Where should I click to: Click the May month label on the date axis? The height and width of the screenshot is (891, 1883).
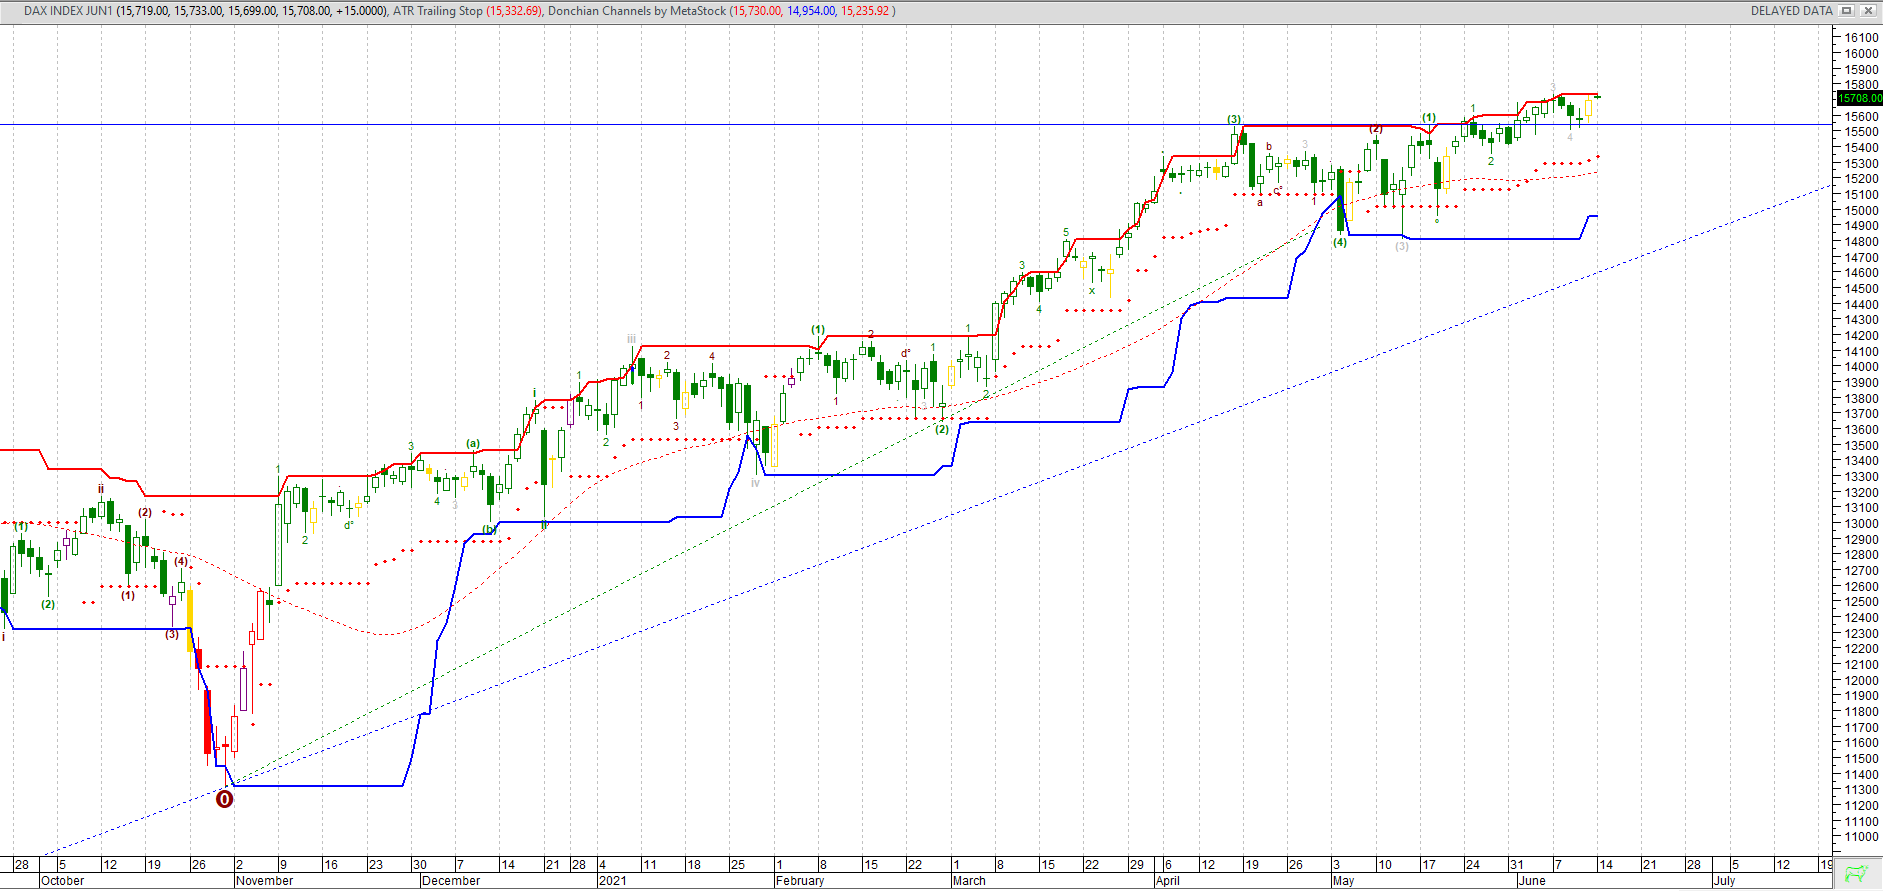click(x=1343, y=881)
